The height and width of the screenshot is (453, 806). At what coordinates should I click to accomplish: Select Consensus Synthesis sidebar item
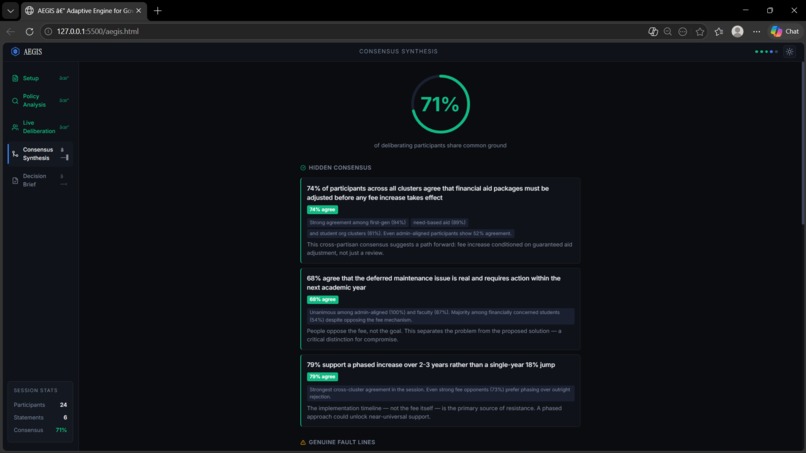tap(40, 154)
